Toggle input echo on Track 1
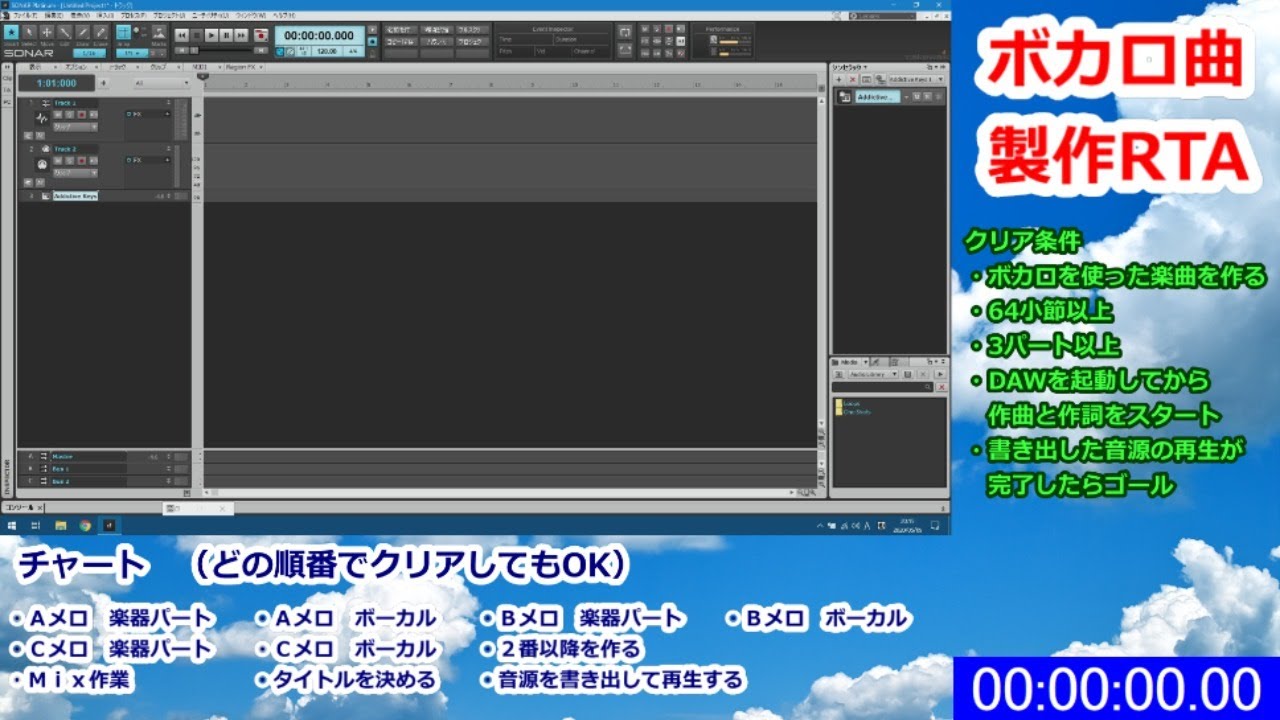The width and height of the screenshot is (1280, 720). coord(93,115)
